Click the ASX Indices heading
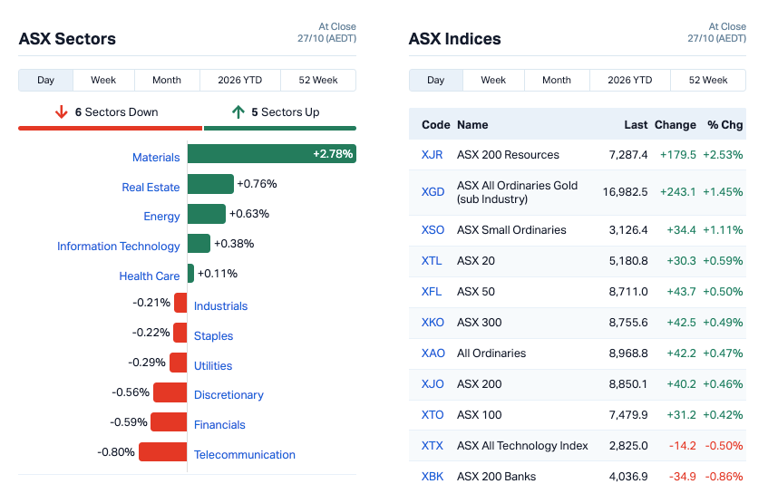 pyautogui.click(x=455, y=39)
